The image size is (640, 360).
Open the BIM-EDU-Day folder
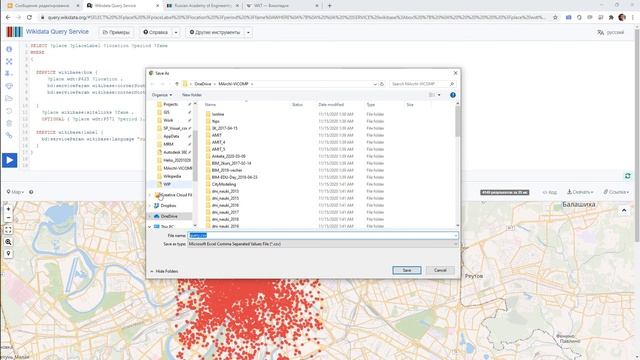point(234,177)
